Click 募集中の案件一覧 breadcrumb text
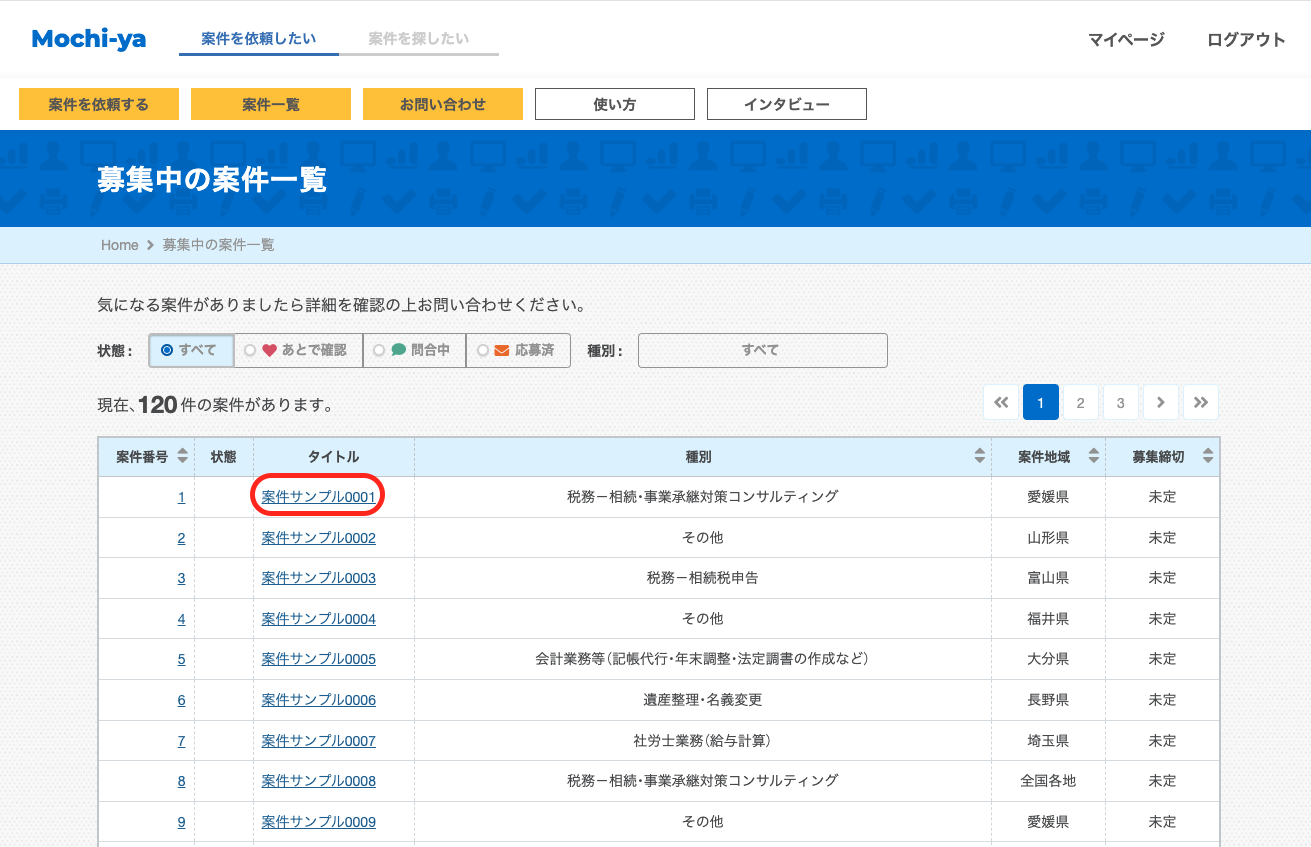 pyautogui.click(x=218, y=245)
